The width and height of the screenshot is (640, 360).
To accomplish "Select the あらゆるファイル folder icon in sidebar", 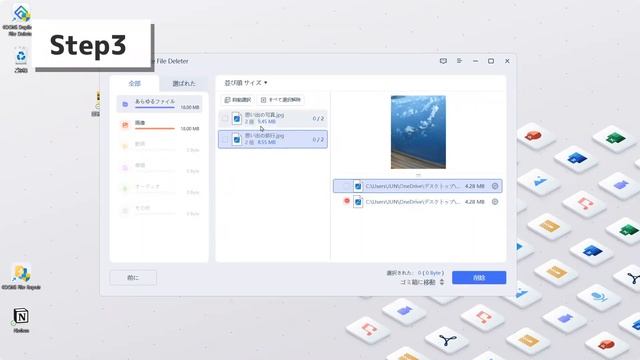I will pos(125,104).
